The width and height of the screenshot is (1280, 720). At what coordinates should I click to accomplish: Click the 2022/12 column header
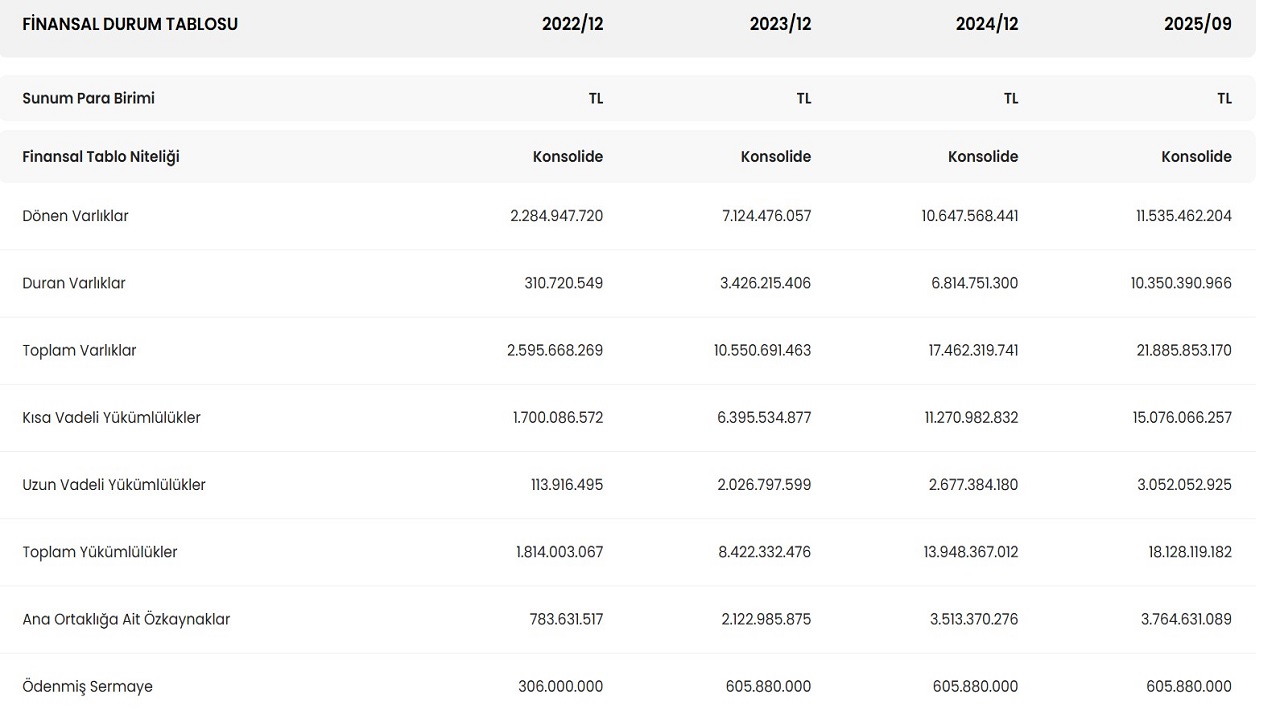click(x=572, y=24)
